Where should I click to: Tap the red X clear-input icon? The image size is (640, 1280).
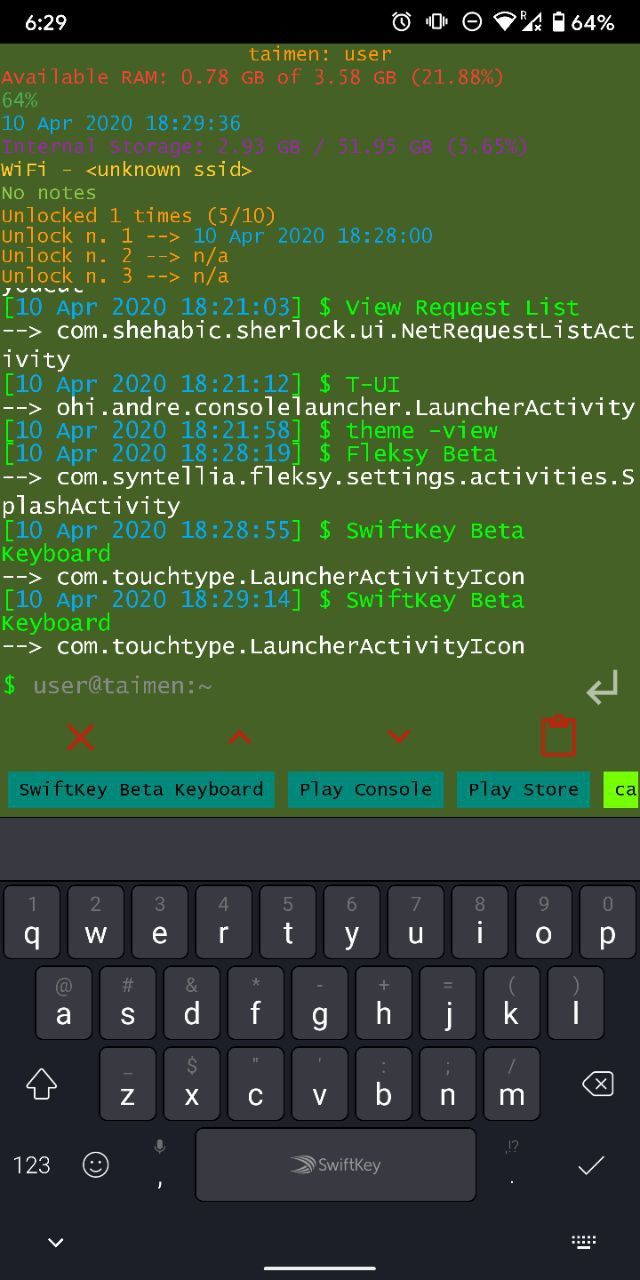[x=80, y=737]
